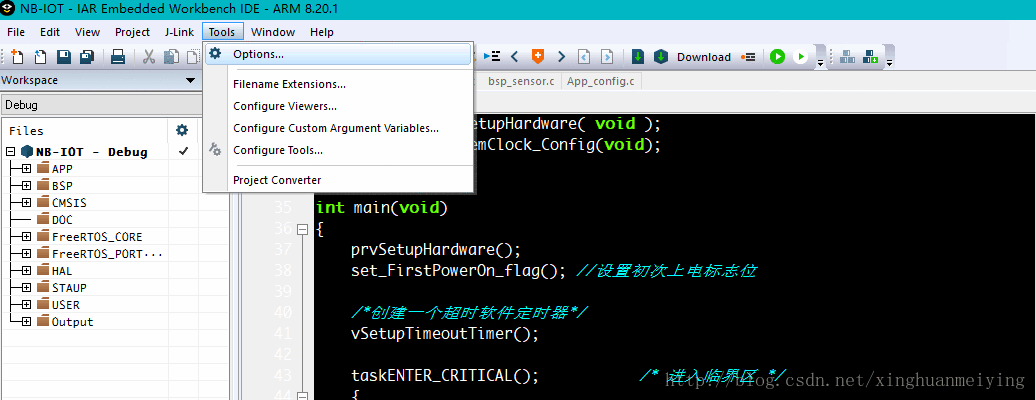Expand the HAL folder
The image size is (1036, 400).
point(26,270)
